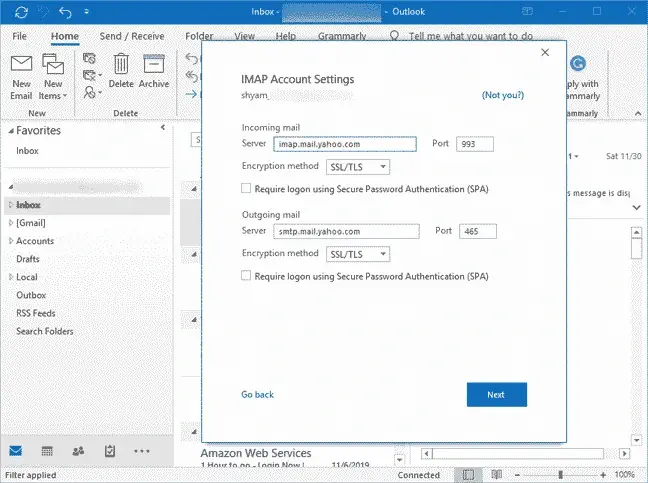The image size is (648, 483).
Task: Switch to Tasks view icon
Action: click(110, 451)
